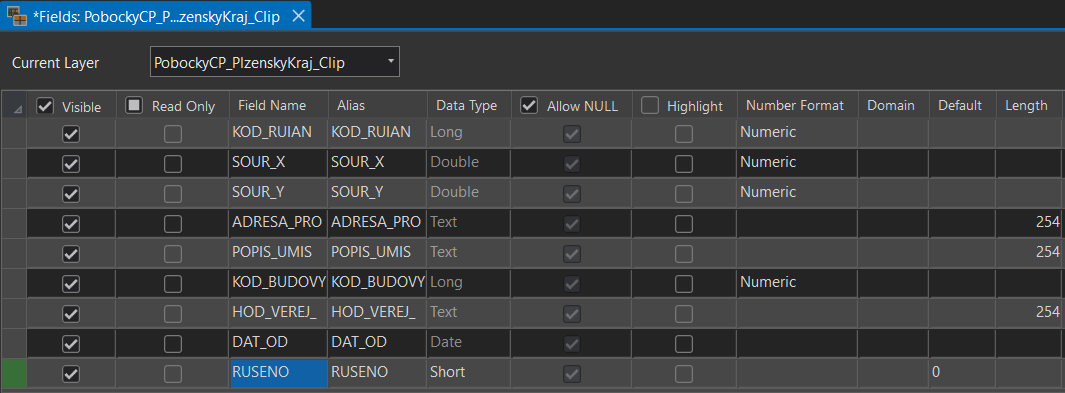Click the Field Name column header
The image size is (1065, 393).
[278, 105]
